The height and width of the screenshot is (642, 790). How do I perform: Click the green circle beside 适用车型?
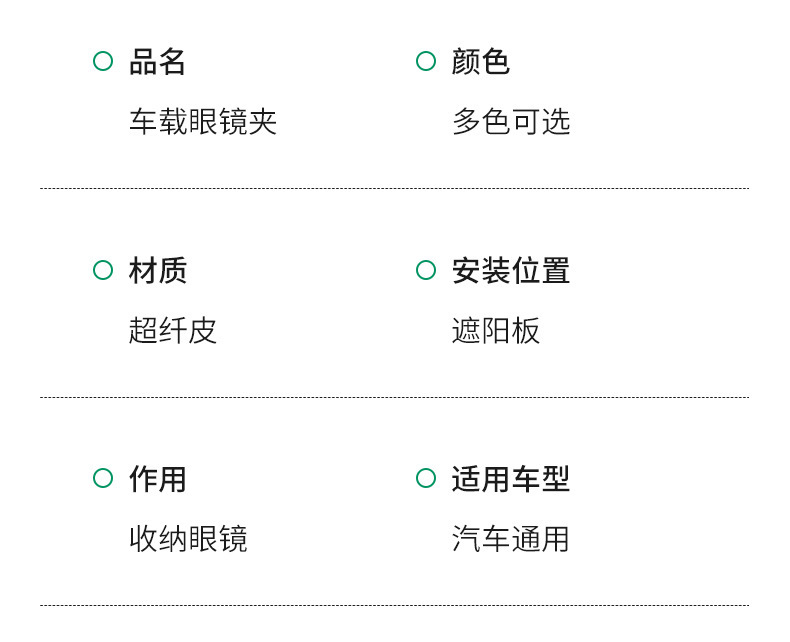(x=426, y=478)
